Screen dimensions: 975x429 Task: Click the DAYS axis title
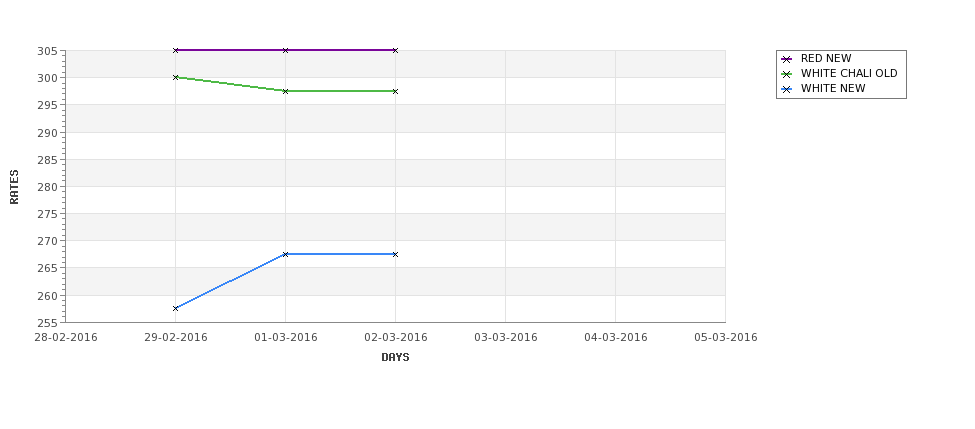[395, 358]
